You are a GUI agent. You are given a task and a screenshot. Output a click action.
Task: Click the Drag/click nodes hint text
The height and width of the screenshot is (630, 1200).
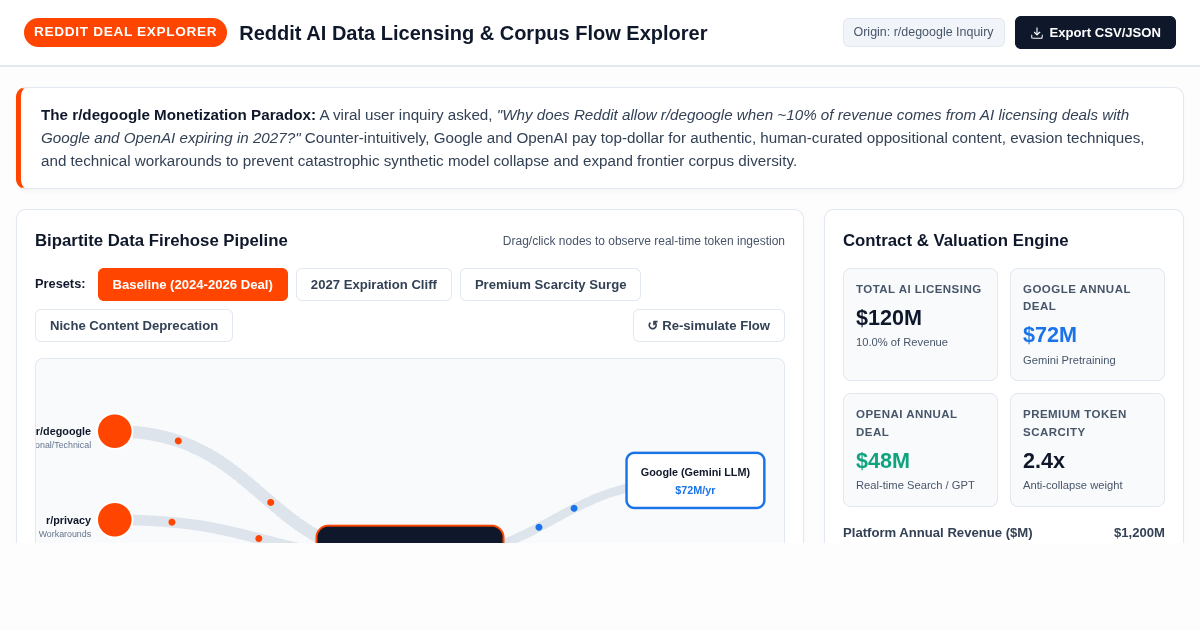pos(644,241)
